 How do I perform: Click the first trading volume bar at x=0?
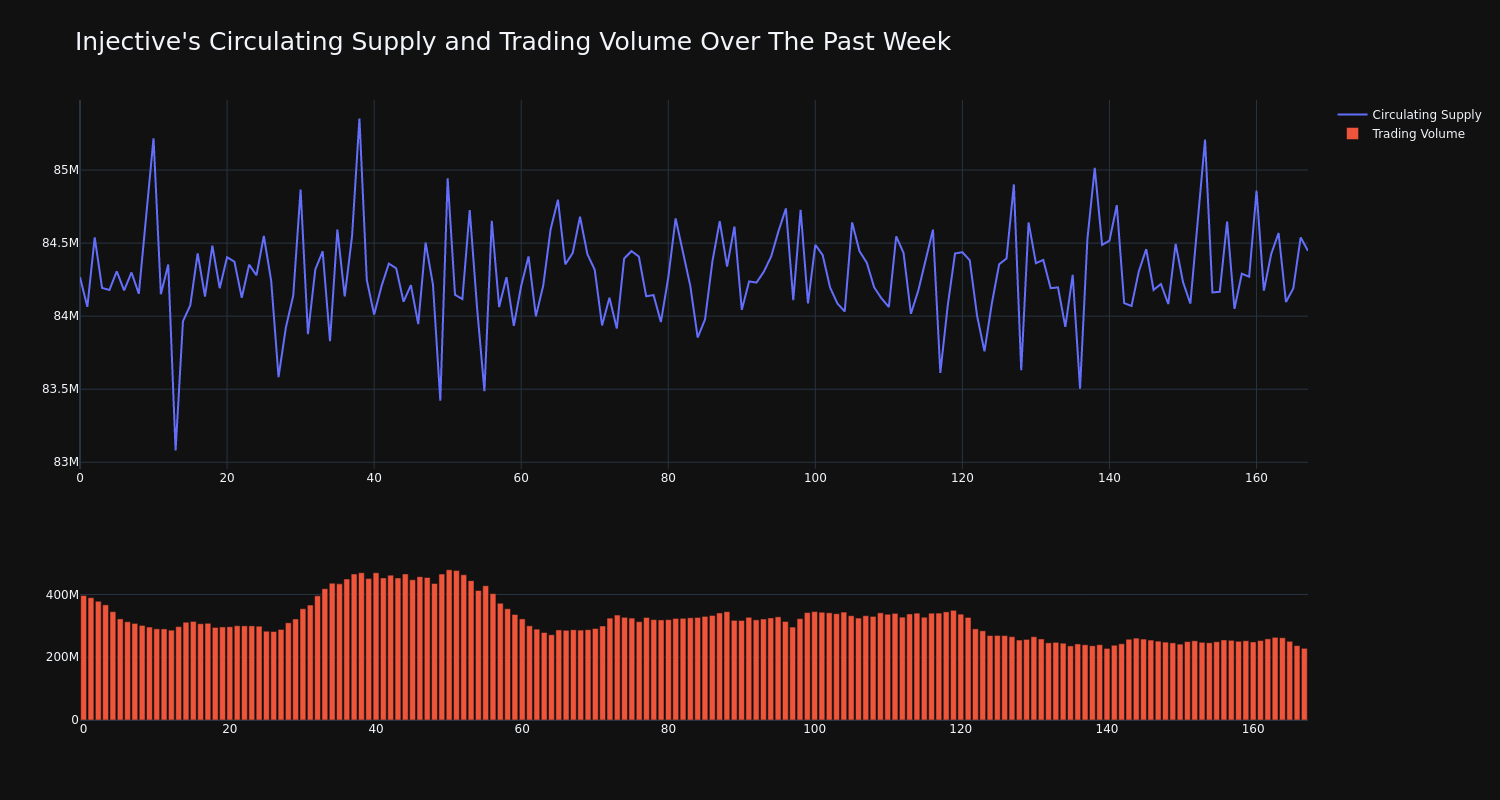point(83,658)
